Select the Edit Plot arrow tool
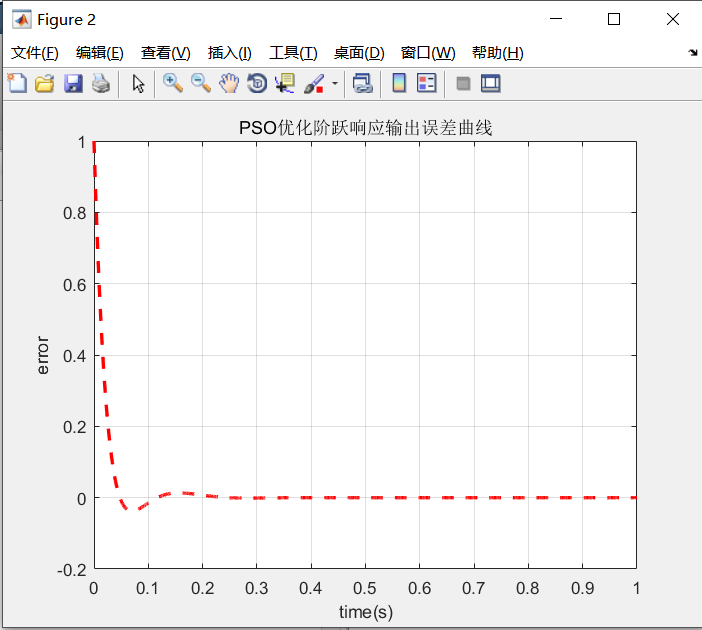Viewport: 702px width, 630px height. point(138,84)
